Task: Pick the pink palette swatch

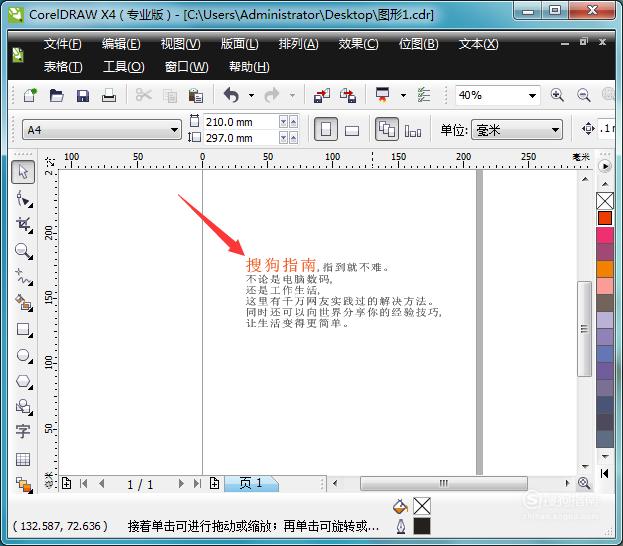Action: pyautogui.click(x=605, y=235)
